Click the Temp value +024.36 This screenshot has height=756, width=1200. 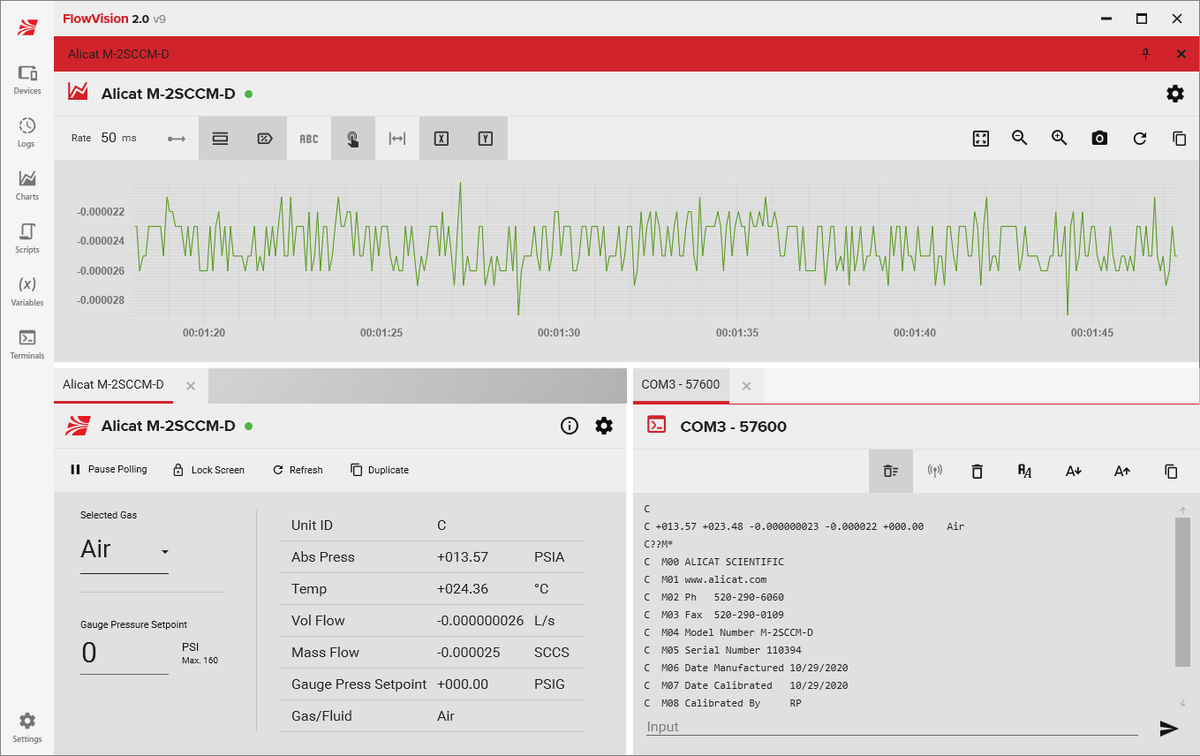coord(463,589)
